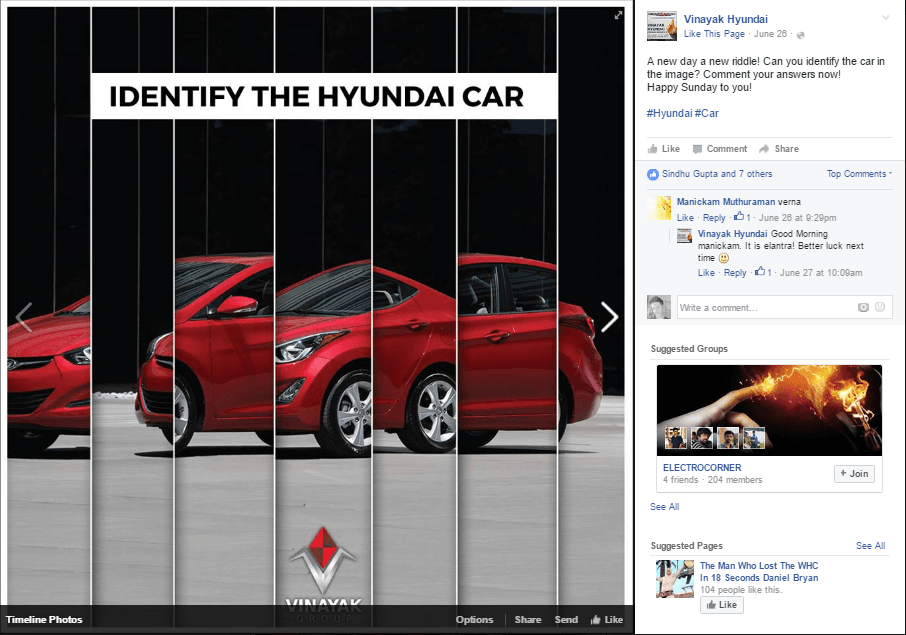Open your own avatar beside the comment box
The height and width of the screenshot is (635, 906).
click(659, 307)
